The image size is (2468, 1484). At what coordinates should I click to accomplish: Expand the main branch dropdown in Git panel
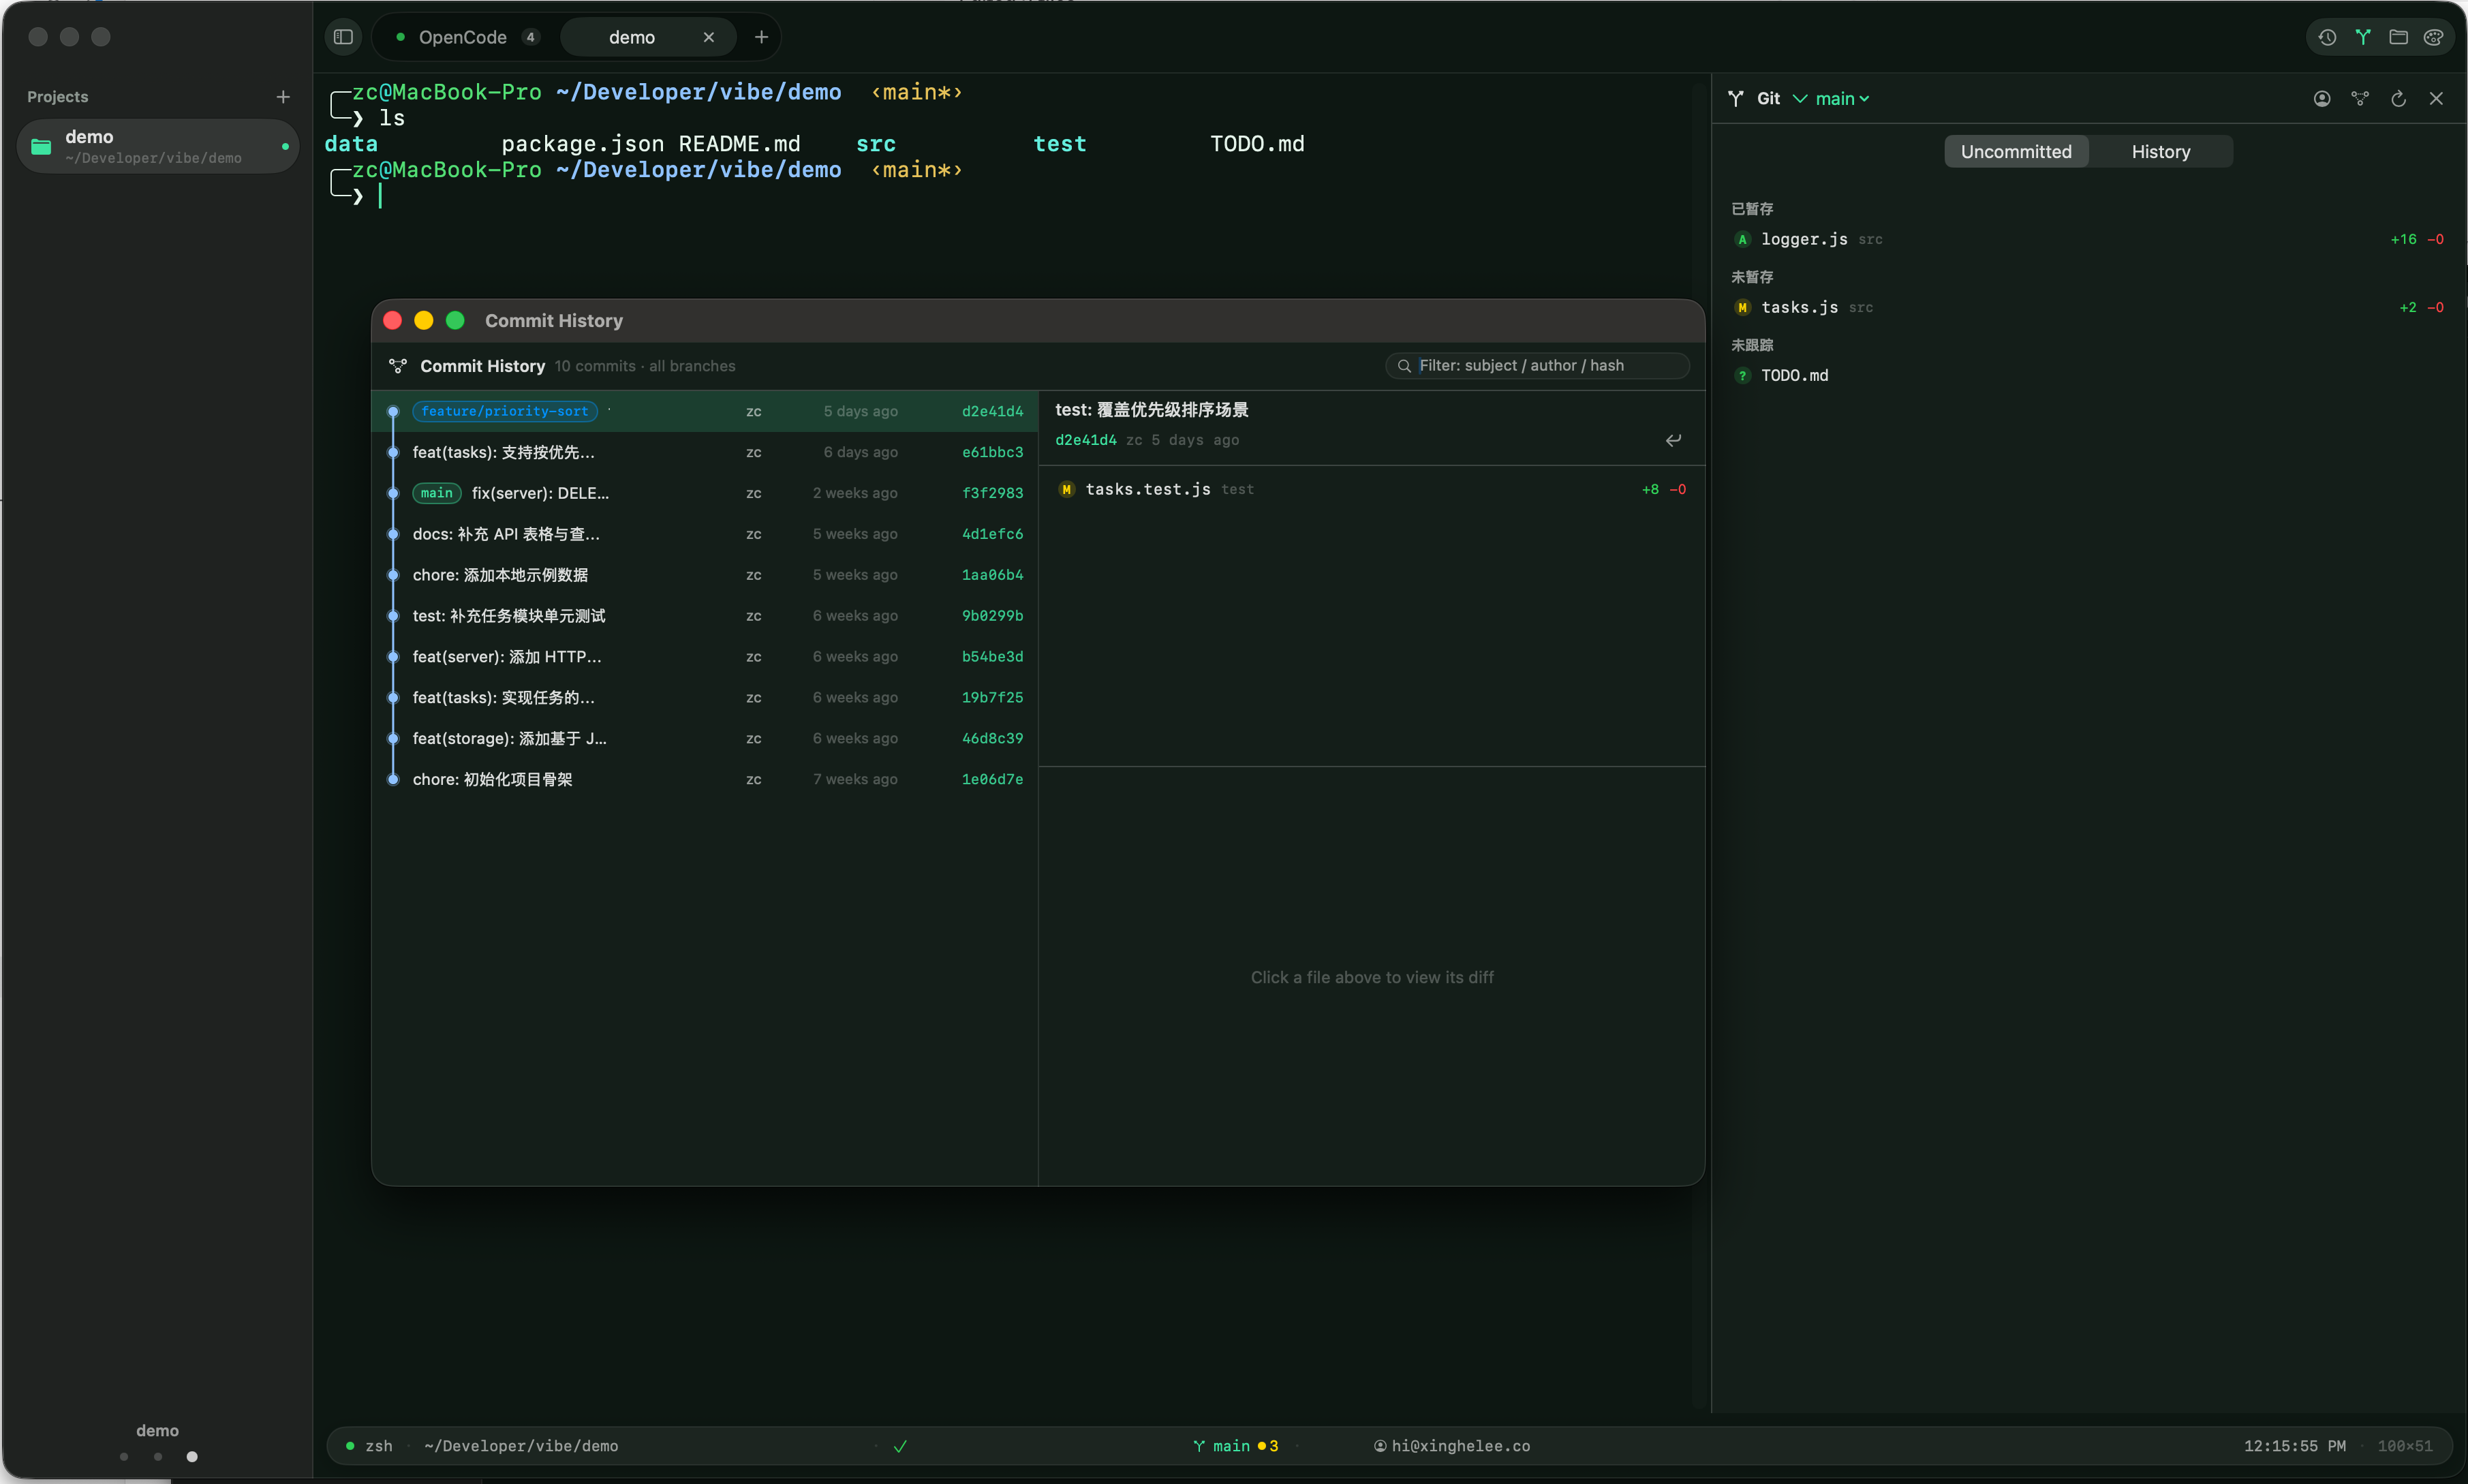pos(1842,98)
